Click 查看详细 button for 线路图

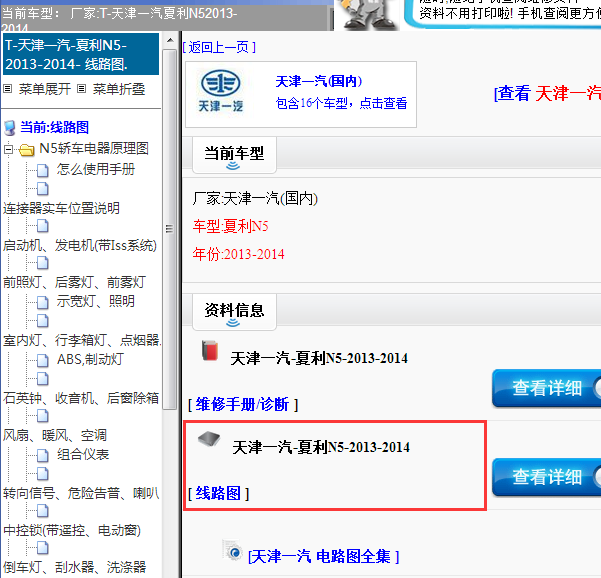547,477
